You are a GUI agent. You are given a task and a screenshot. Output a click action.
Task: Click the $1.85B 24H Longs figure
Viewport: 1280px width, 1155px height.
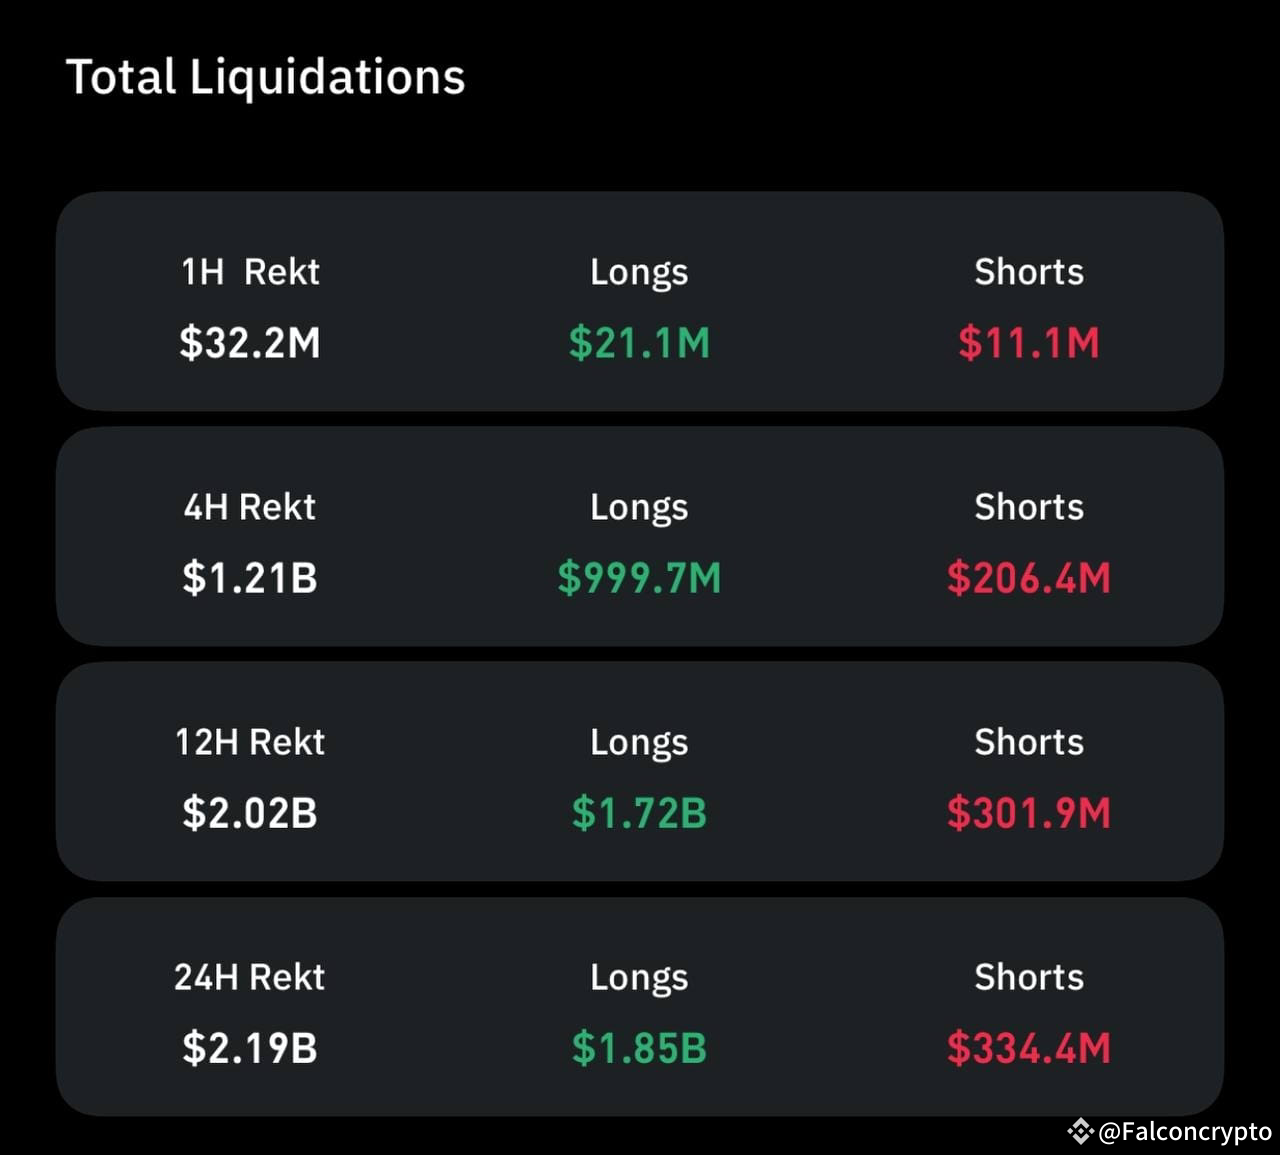[x=639, y=1049]
